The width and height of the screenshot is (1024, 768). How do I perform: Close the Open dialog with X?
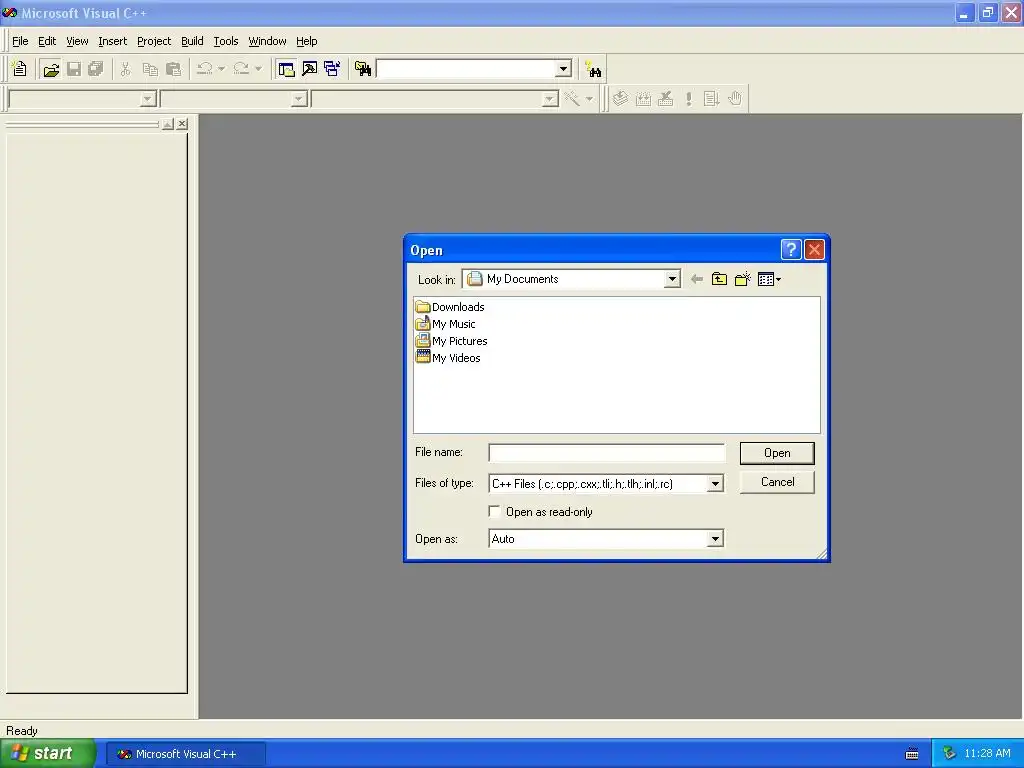click(814, 249)
